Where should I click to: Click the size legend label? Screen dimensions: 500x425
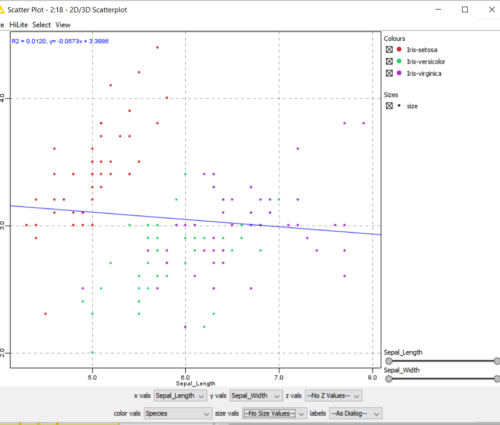412,106
